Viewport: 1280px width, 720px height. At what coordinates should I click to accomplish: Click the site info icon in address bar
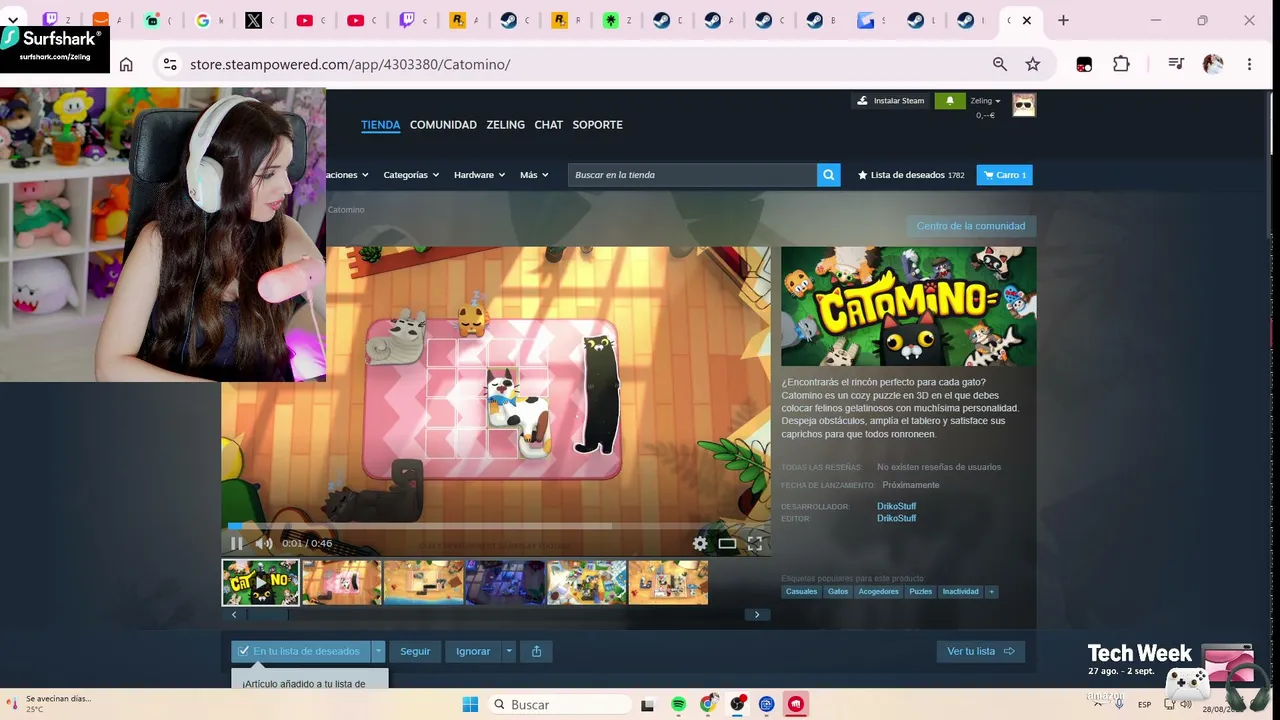pyautogui.click(x=169, y=64)
